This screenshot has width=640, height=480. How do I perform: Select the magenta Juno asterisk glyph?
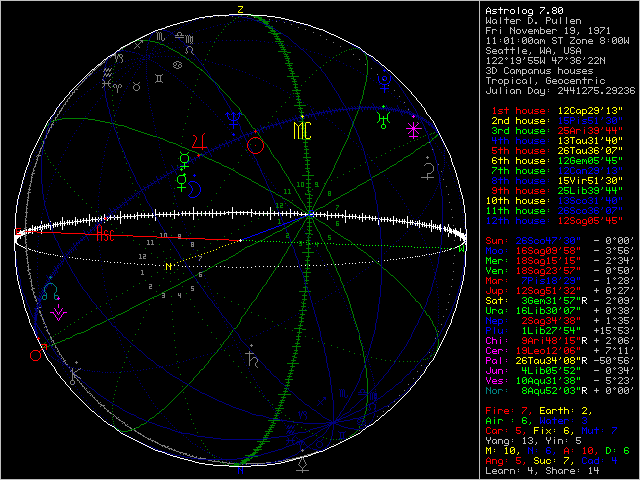[414, 130]
